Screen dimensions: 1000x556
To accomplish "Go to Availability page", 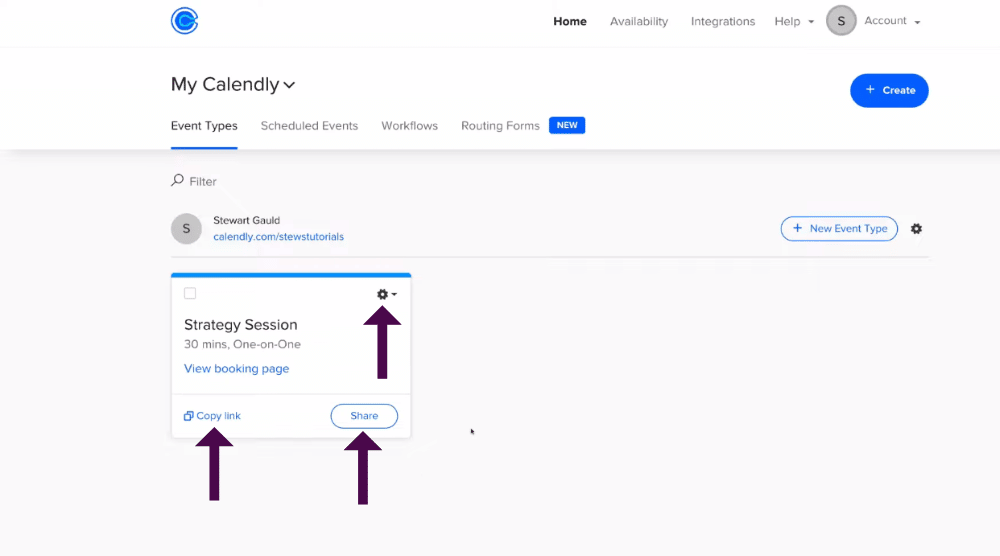I will pyautogui.click(x=638, y=22).
